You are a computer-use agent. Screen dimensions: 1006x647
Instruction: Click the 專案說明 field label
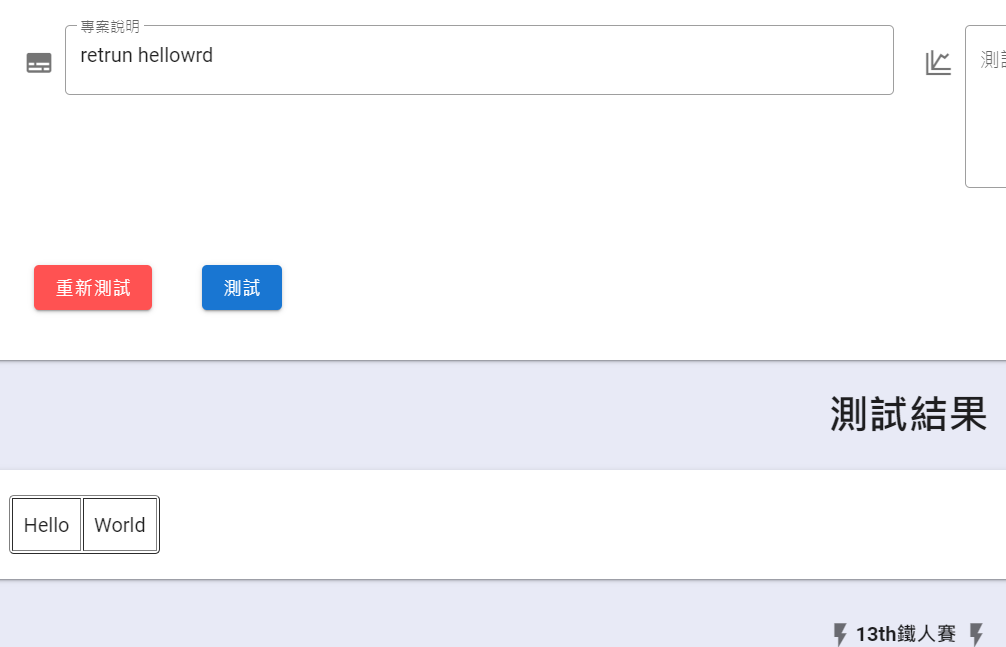pos(110,26)
